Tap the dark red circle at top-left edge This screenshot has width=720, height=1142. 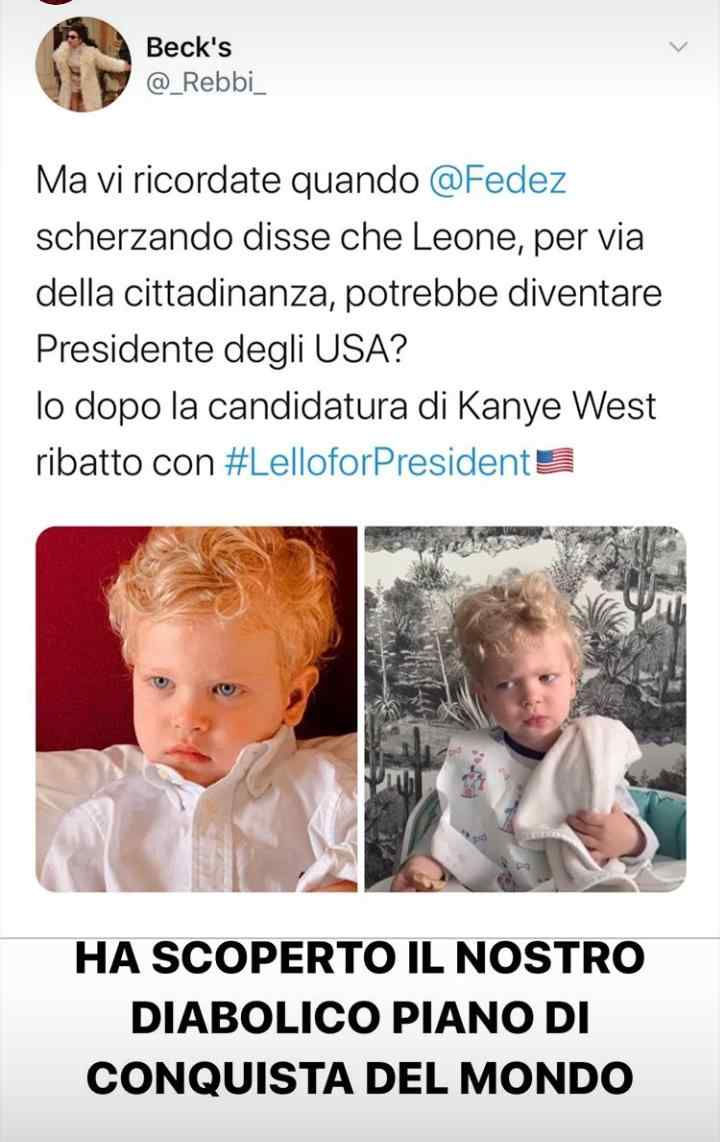(57, 2)
